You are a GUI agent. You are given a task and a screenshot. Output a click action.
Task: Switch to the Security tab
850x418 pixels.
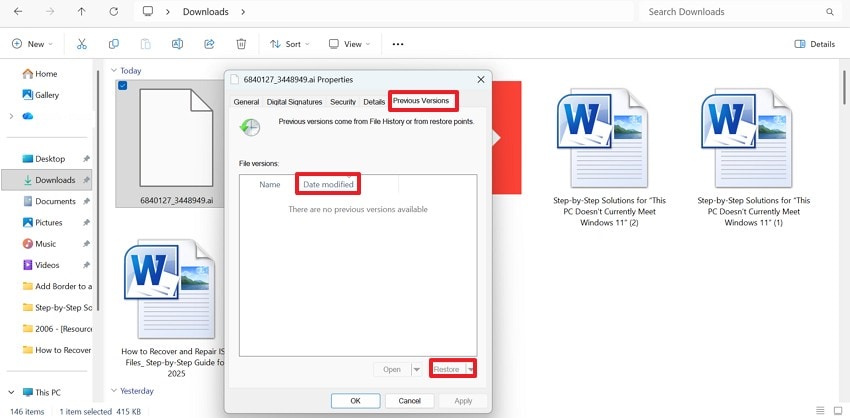343,102
